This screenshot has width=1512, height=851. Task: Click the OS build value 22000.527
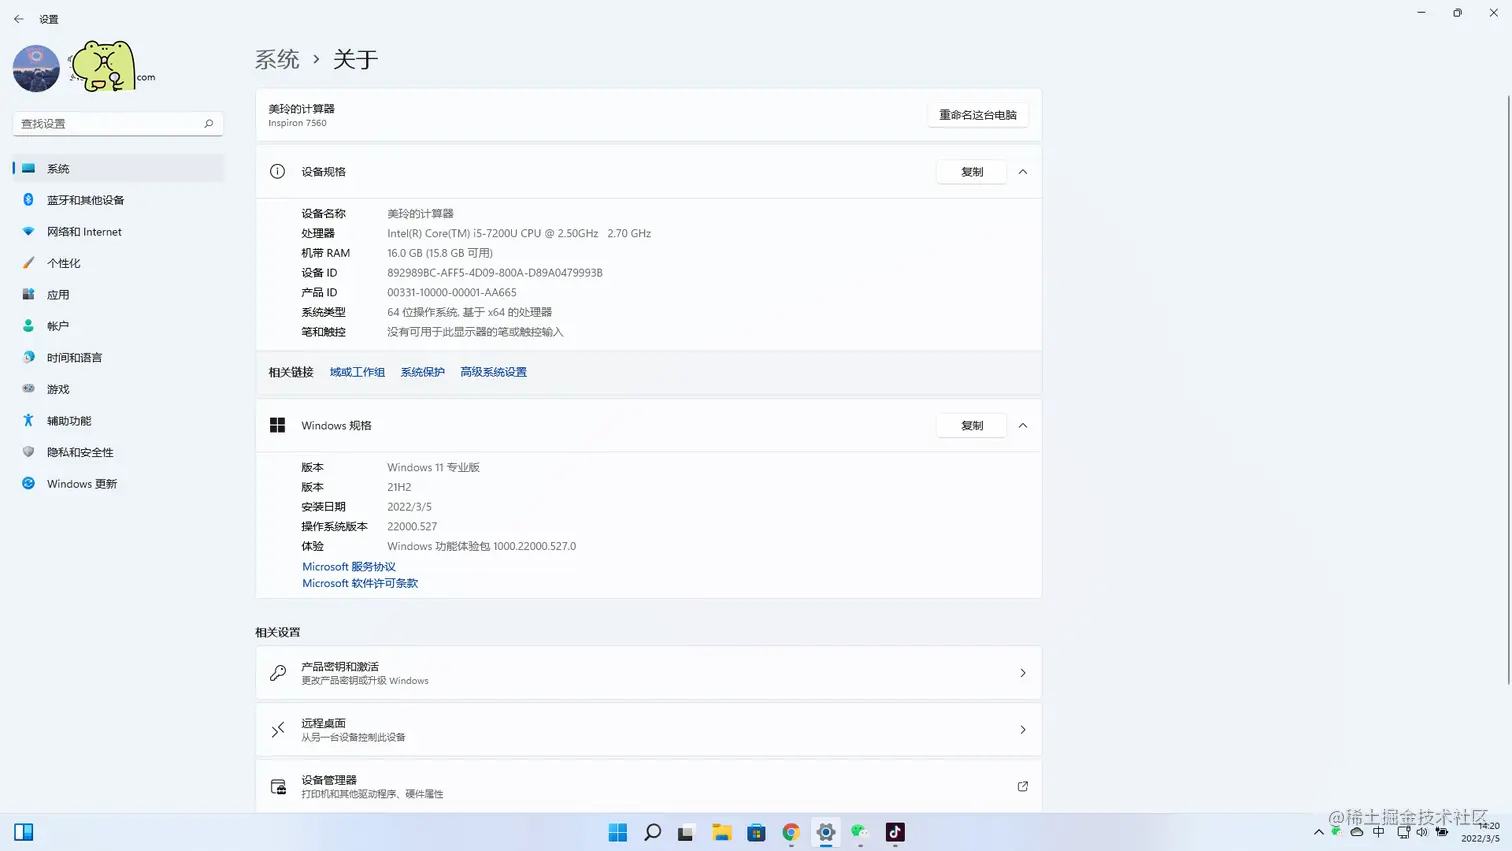coord(412,527)
